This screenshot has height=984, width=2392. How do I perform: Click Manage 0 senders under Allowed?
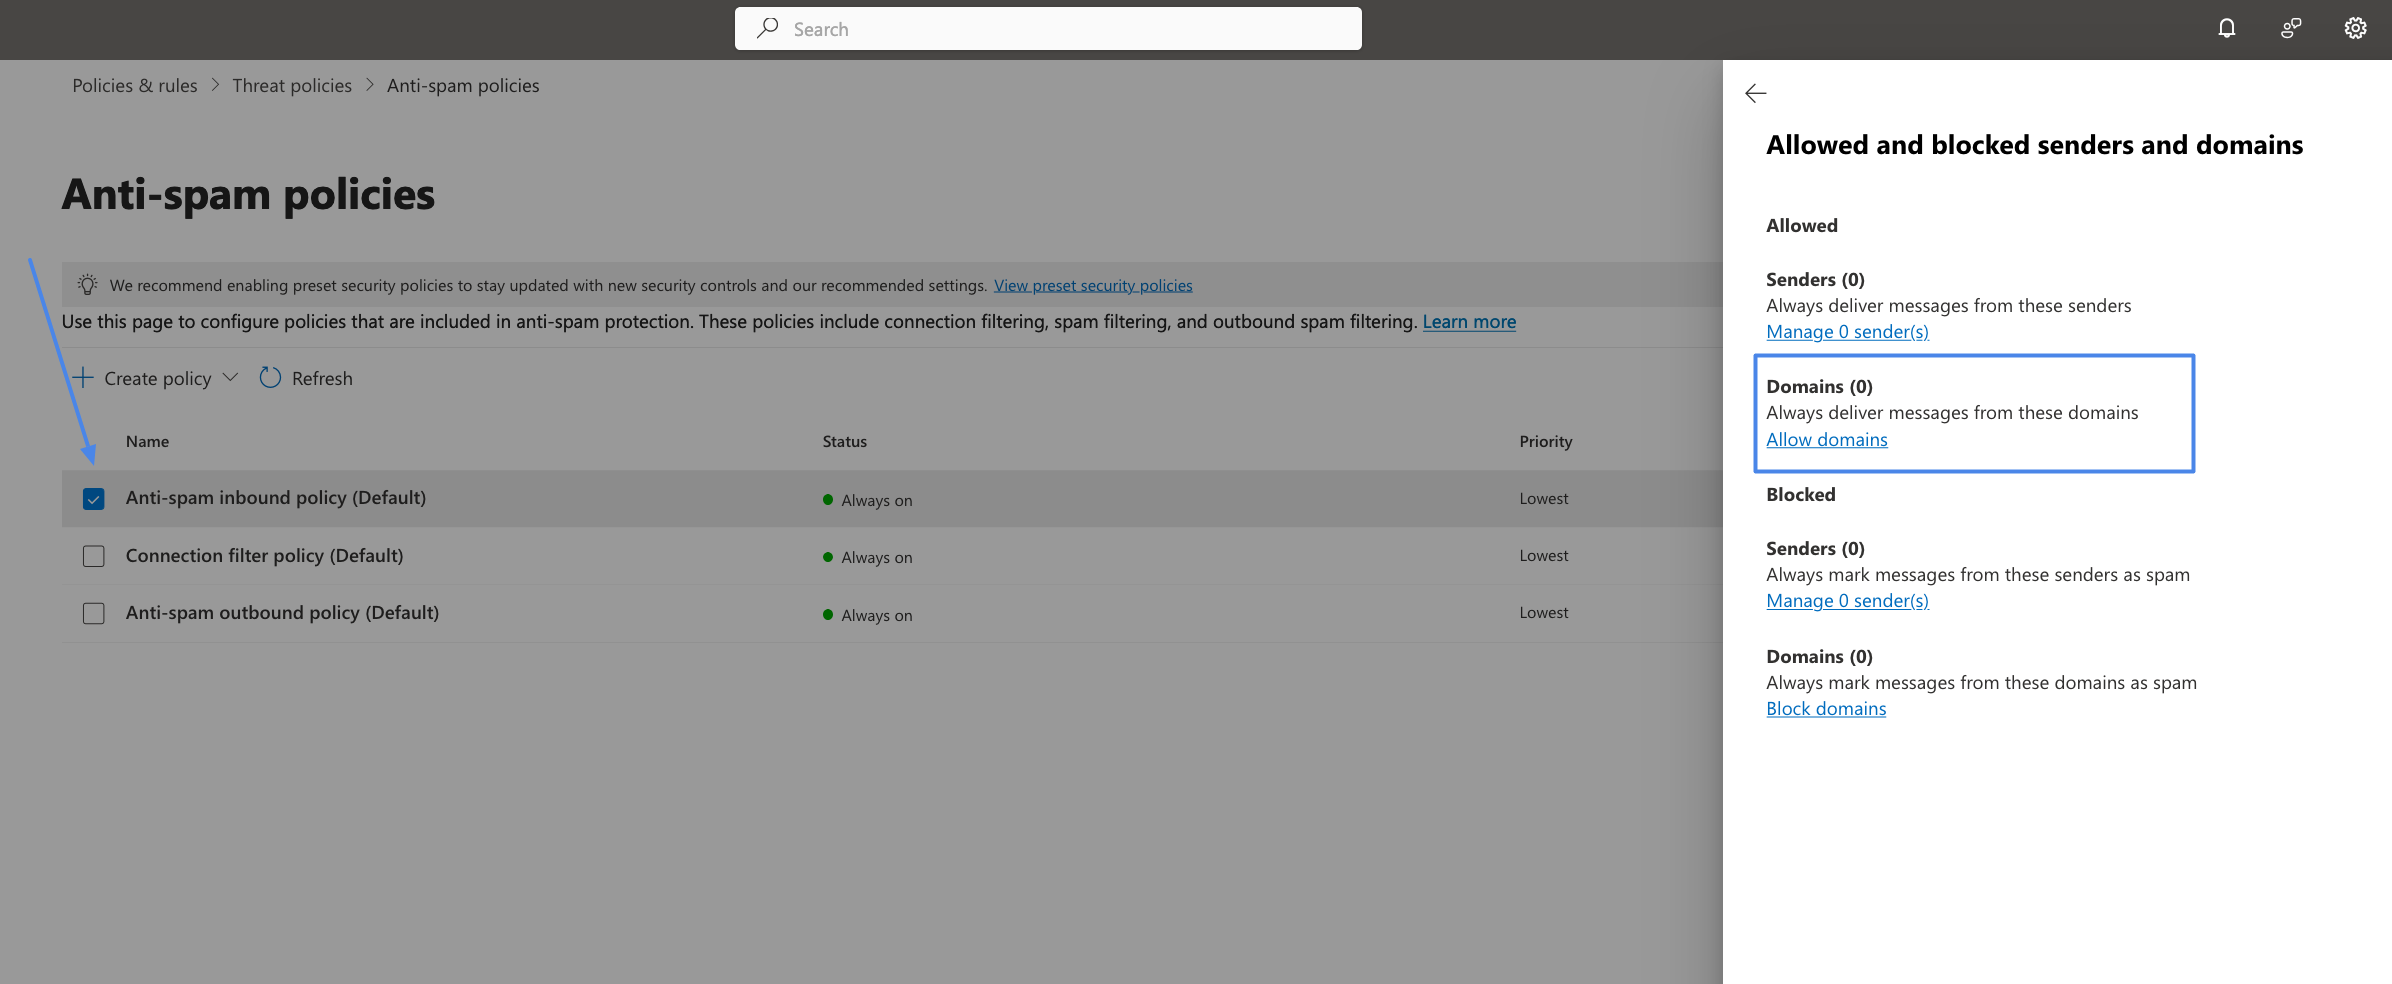coord(1847,331)
